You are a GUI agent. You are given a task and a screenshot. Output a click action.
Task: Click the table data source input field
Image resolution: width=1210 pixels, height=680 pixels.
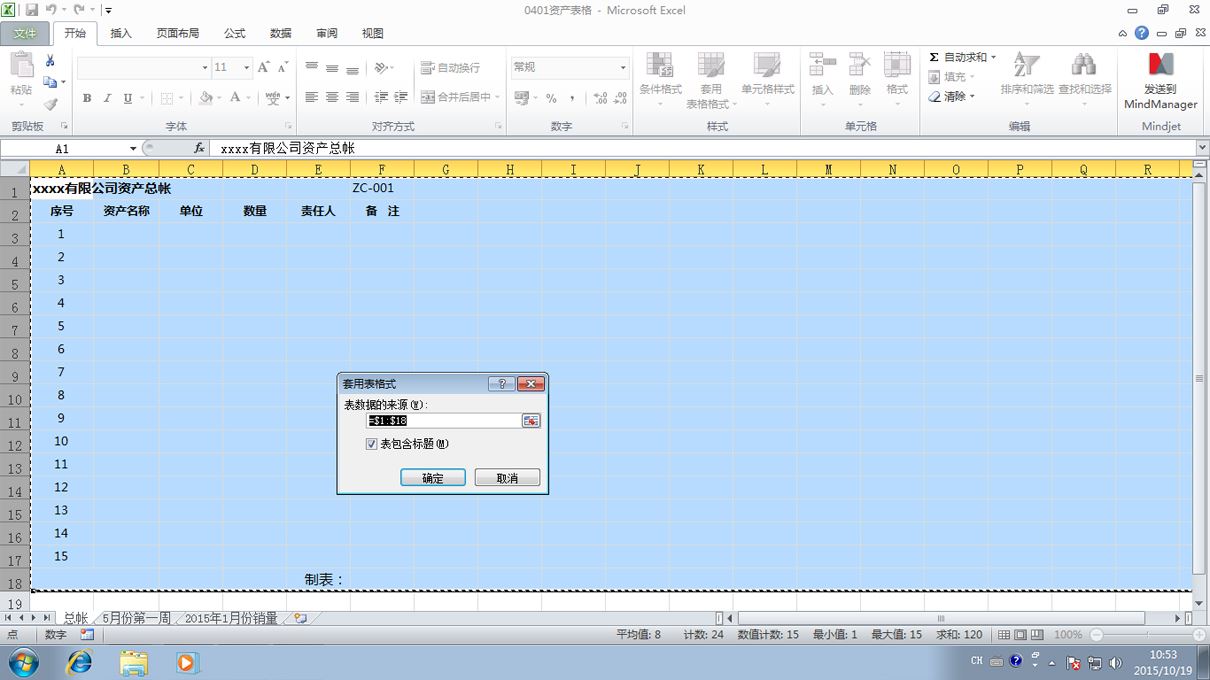(444, 421)
